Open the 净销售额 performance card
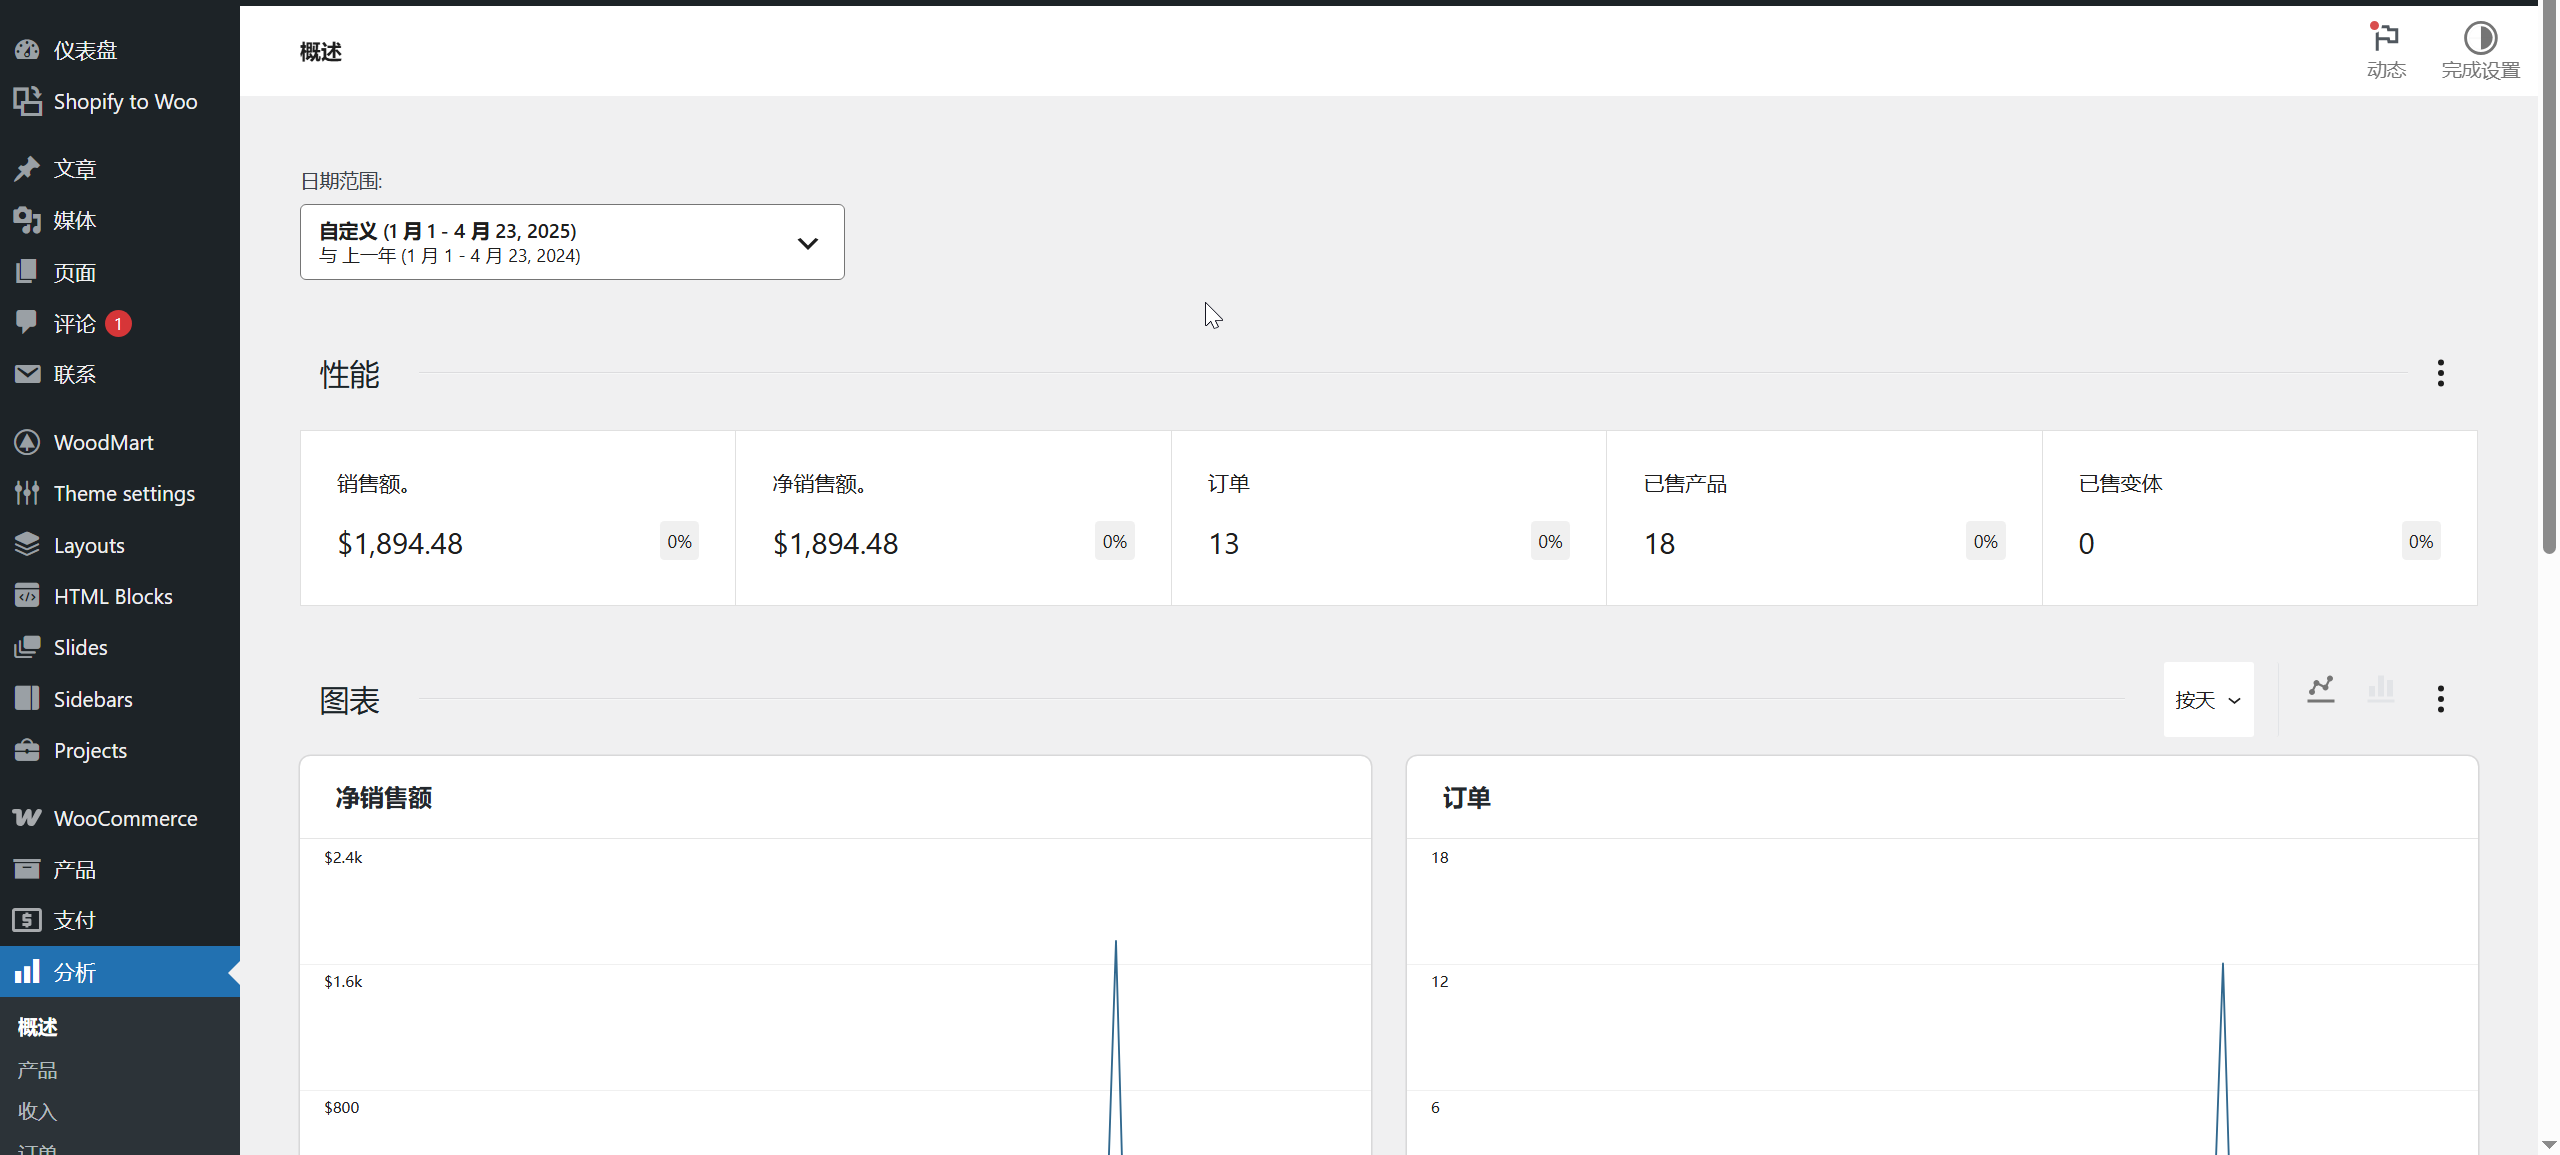 pyautogui.click(x=953, y=518)
